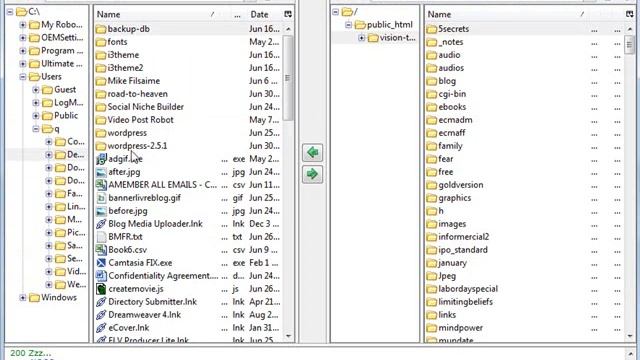Select the Vid... folder under q

click(x=76, y=271)
